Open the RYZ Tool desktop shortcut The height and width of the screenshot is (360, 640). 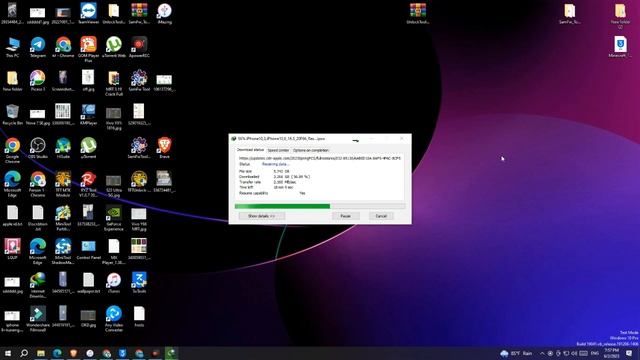click(88, 184)
